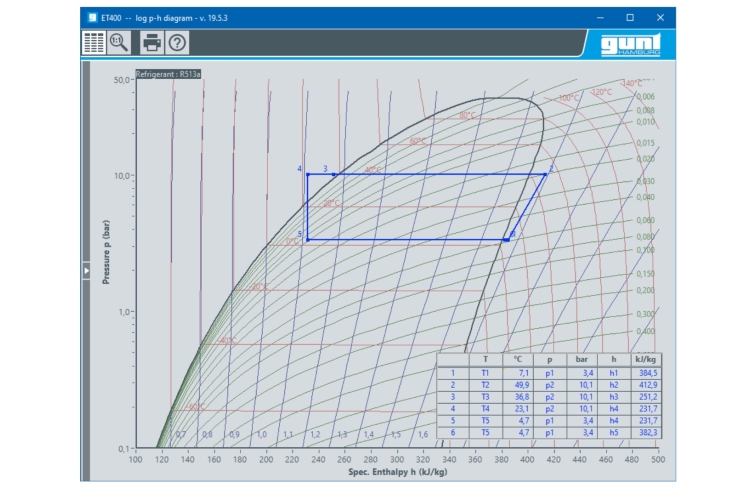The height and width of the screenshot is (488, 755).
Task: Expand the left side panel arrow
Action: click(x=86, y=271)
